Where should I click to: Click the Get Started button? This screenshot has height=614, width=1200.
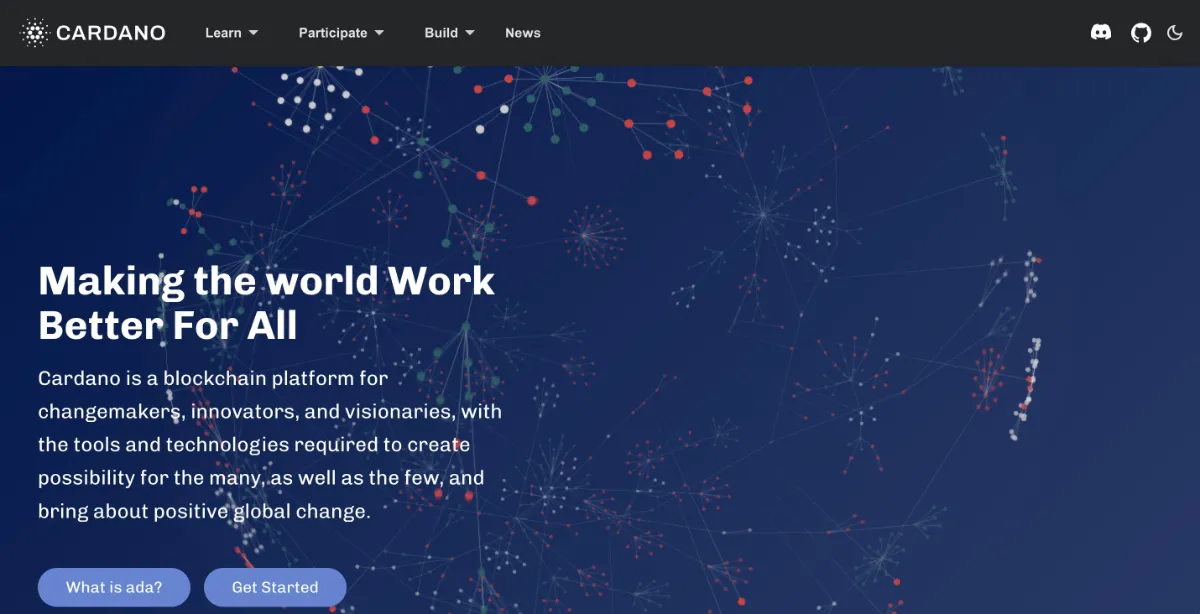(275, 587)
